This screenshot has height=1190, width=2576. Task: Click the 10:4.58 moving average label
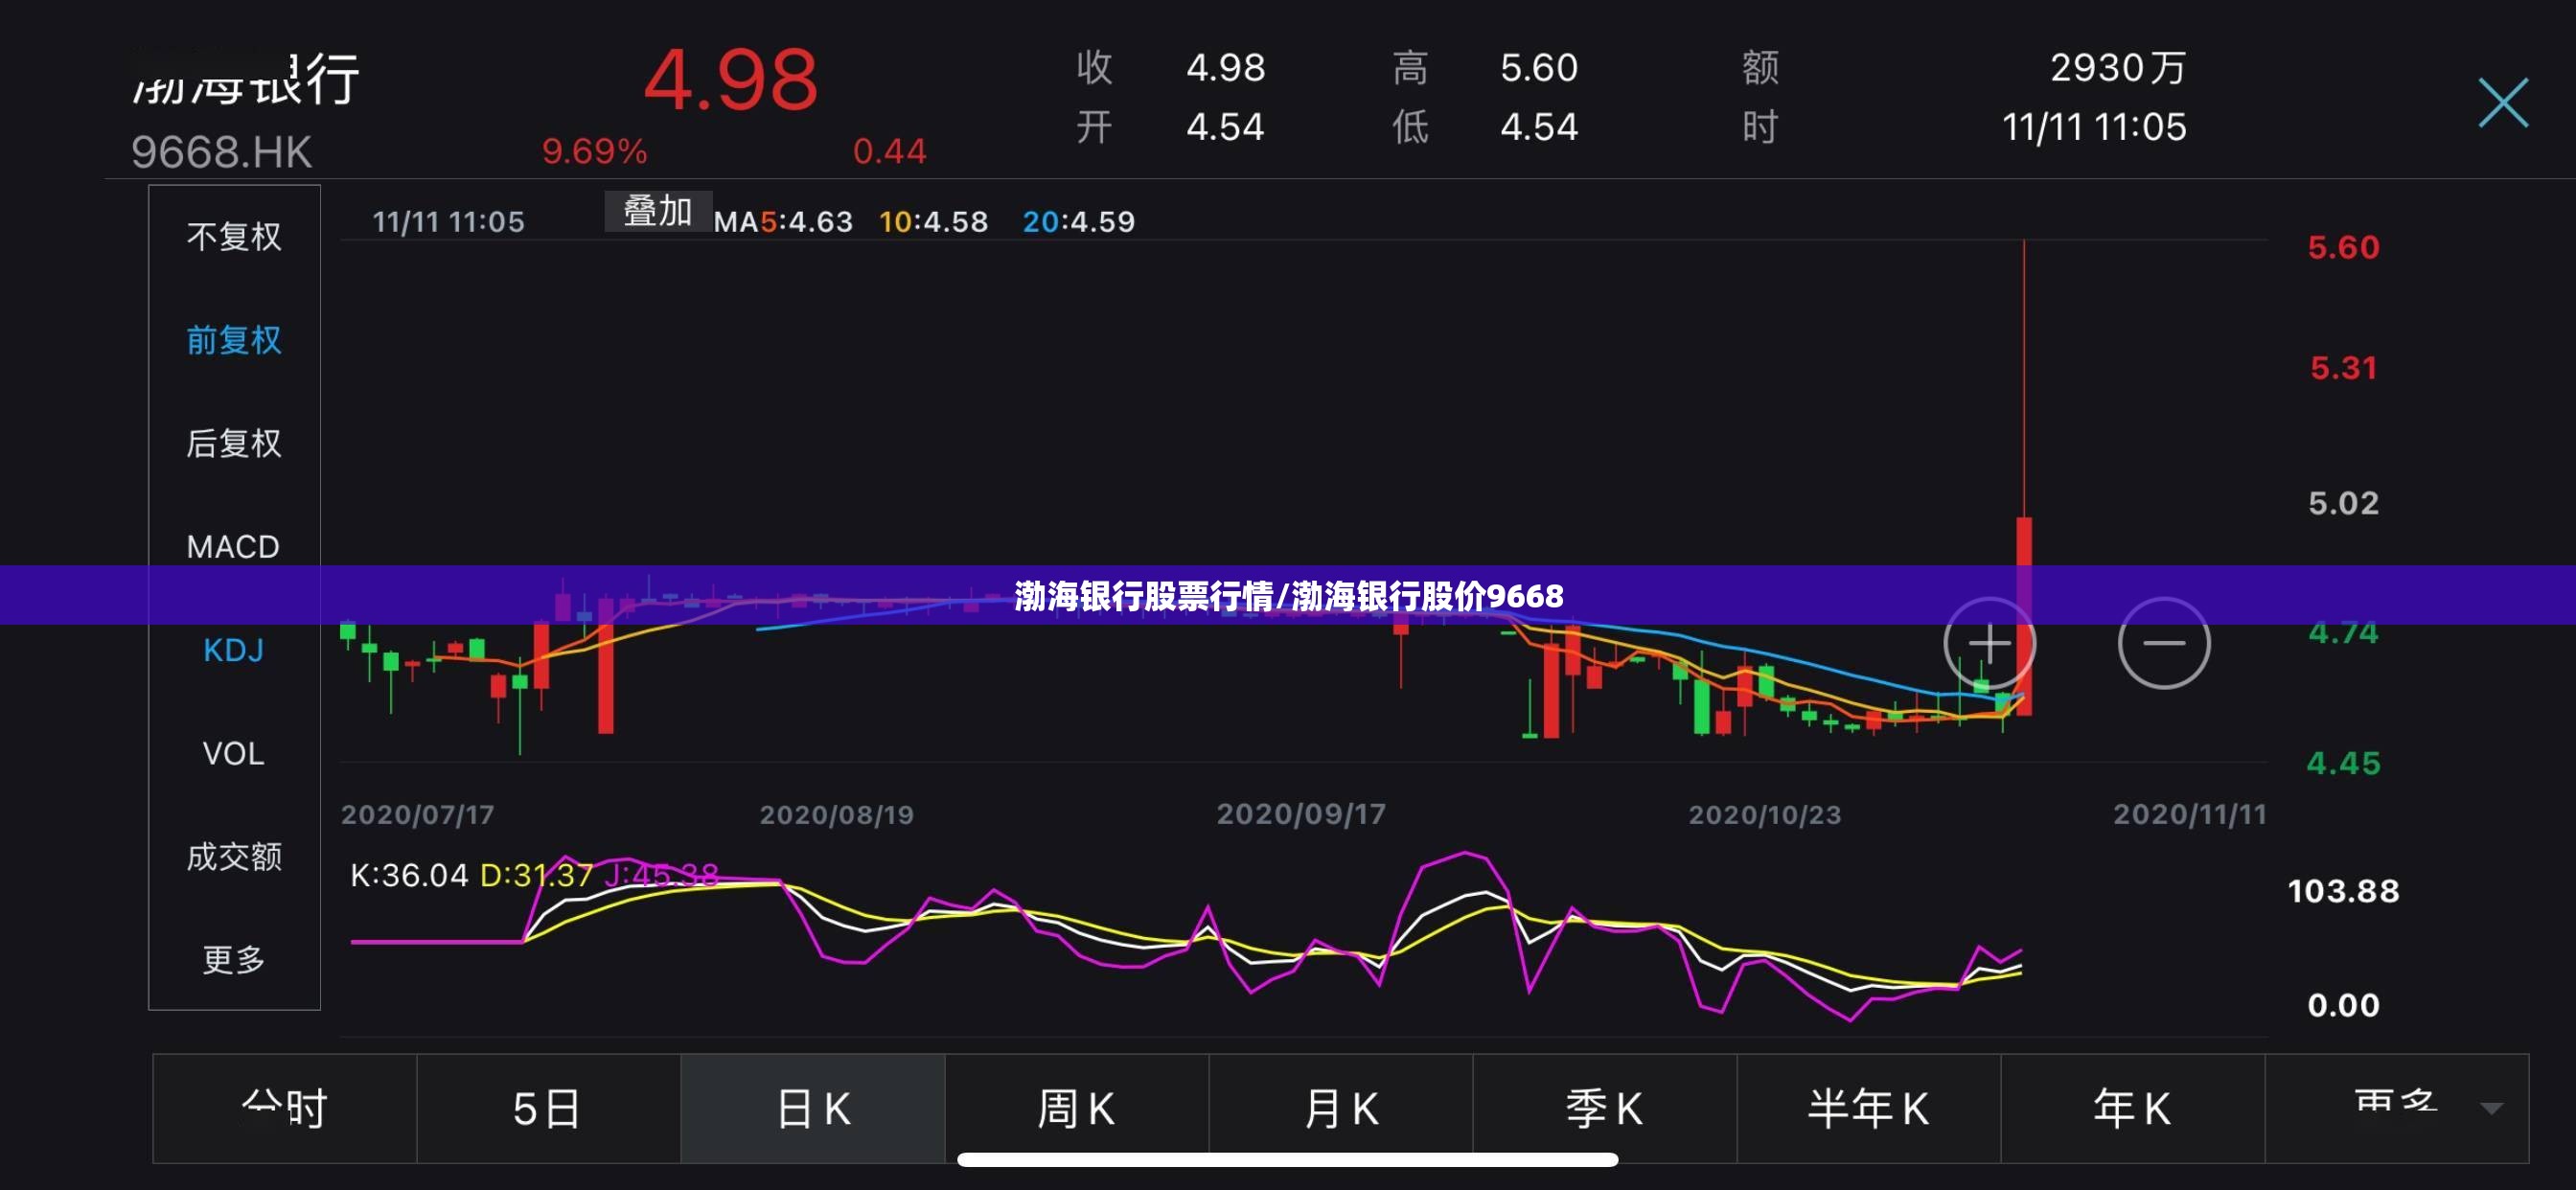pos(933,221)
